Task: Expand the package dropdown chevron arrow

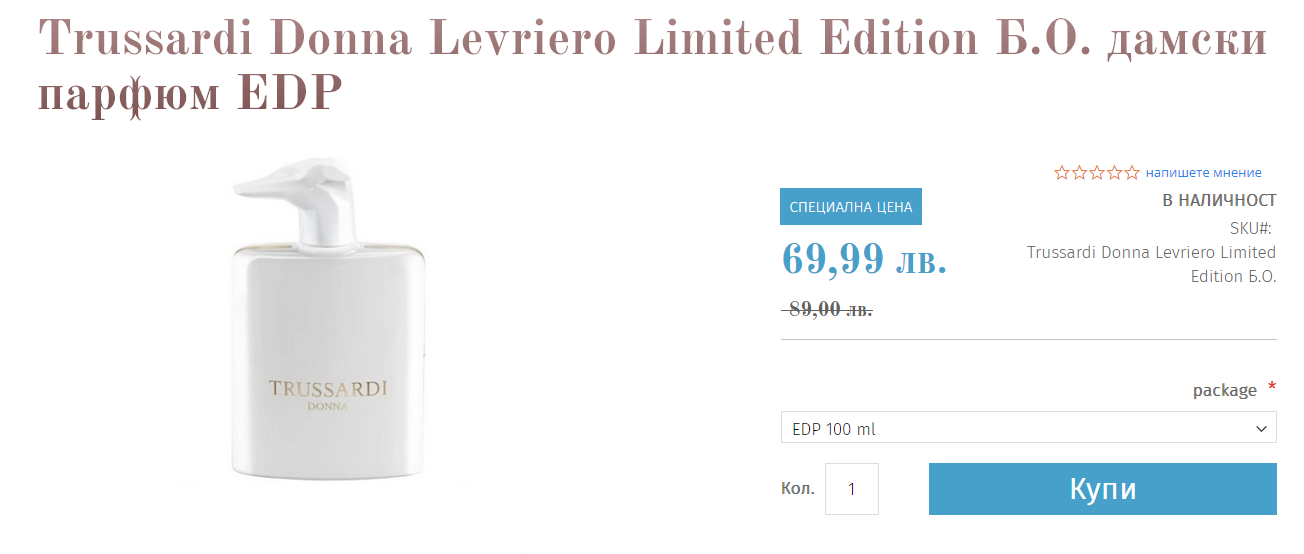Action: [x=1260, y=429]
